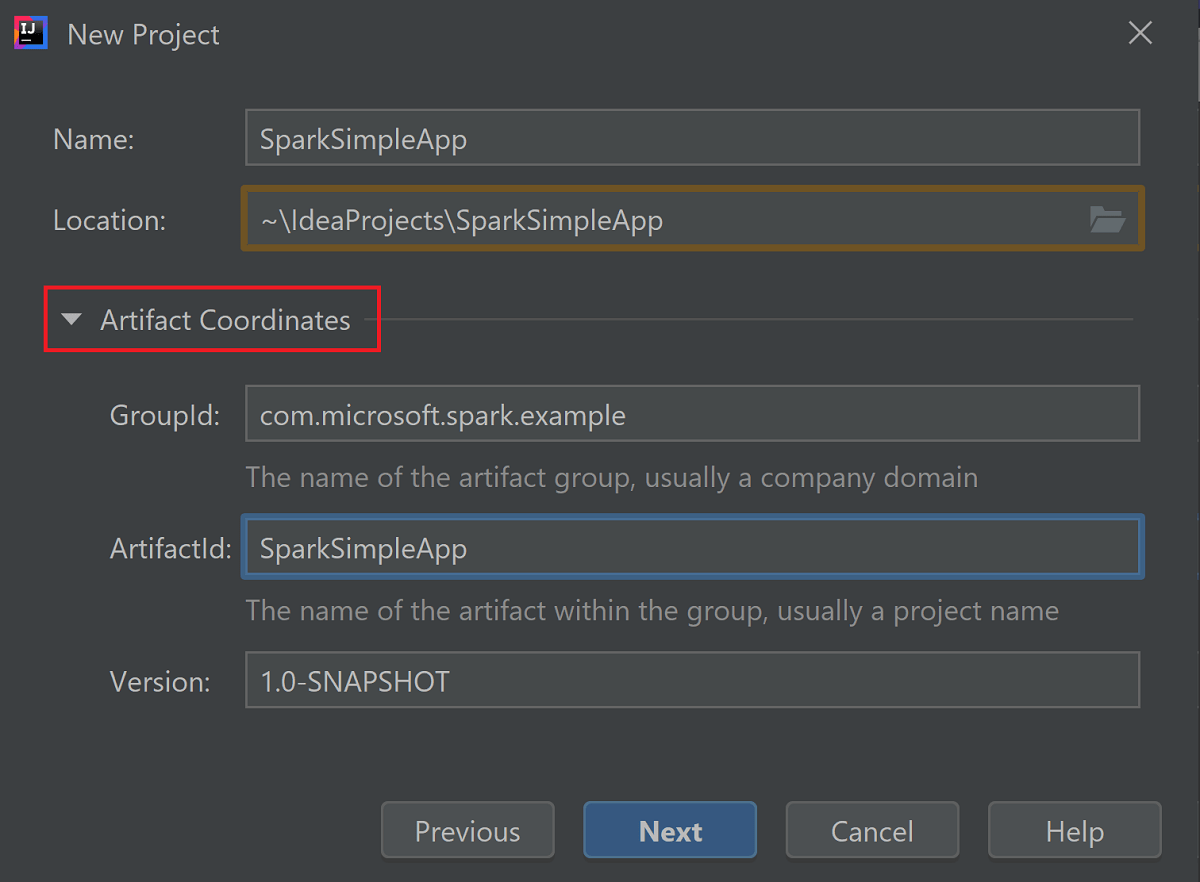Screen dimensions: 1200x882
Task: Click the folder icon beside the Location field
Action: click(1110, 219)
